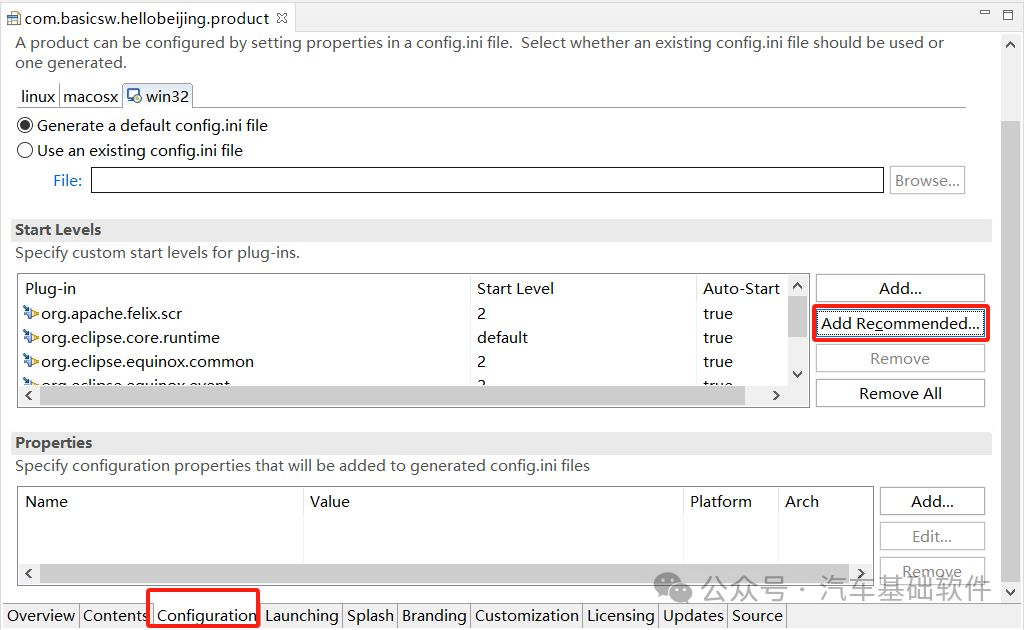Switch to the linux tab
Viewport: 1024px width, 630px height.
pos(37,96)
